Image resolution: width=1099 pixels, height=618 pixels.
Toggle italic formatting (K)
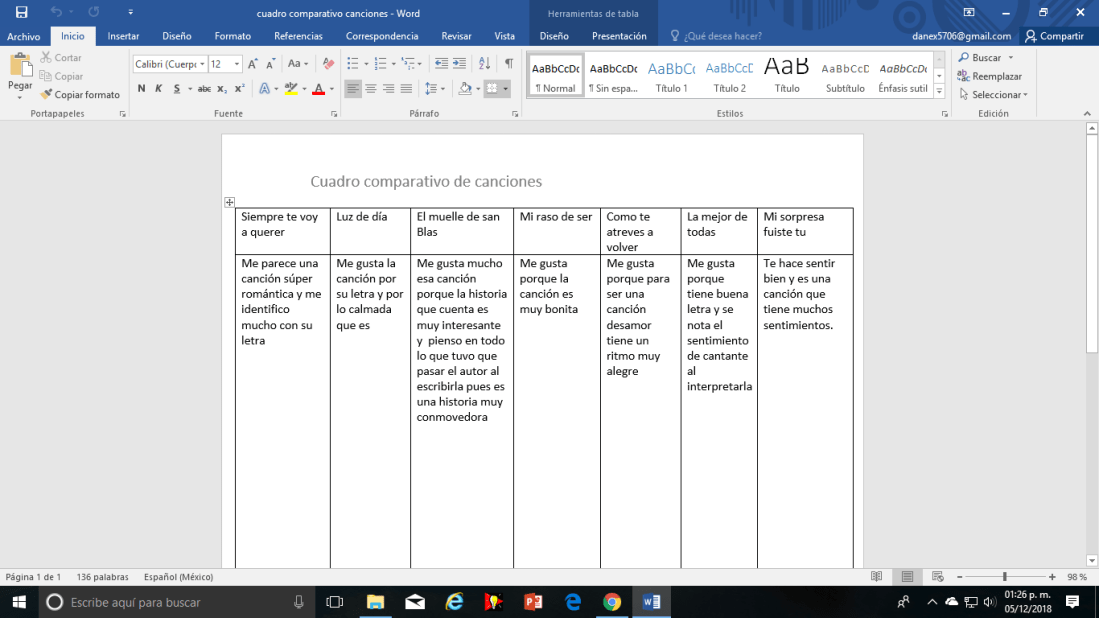158,89
